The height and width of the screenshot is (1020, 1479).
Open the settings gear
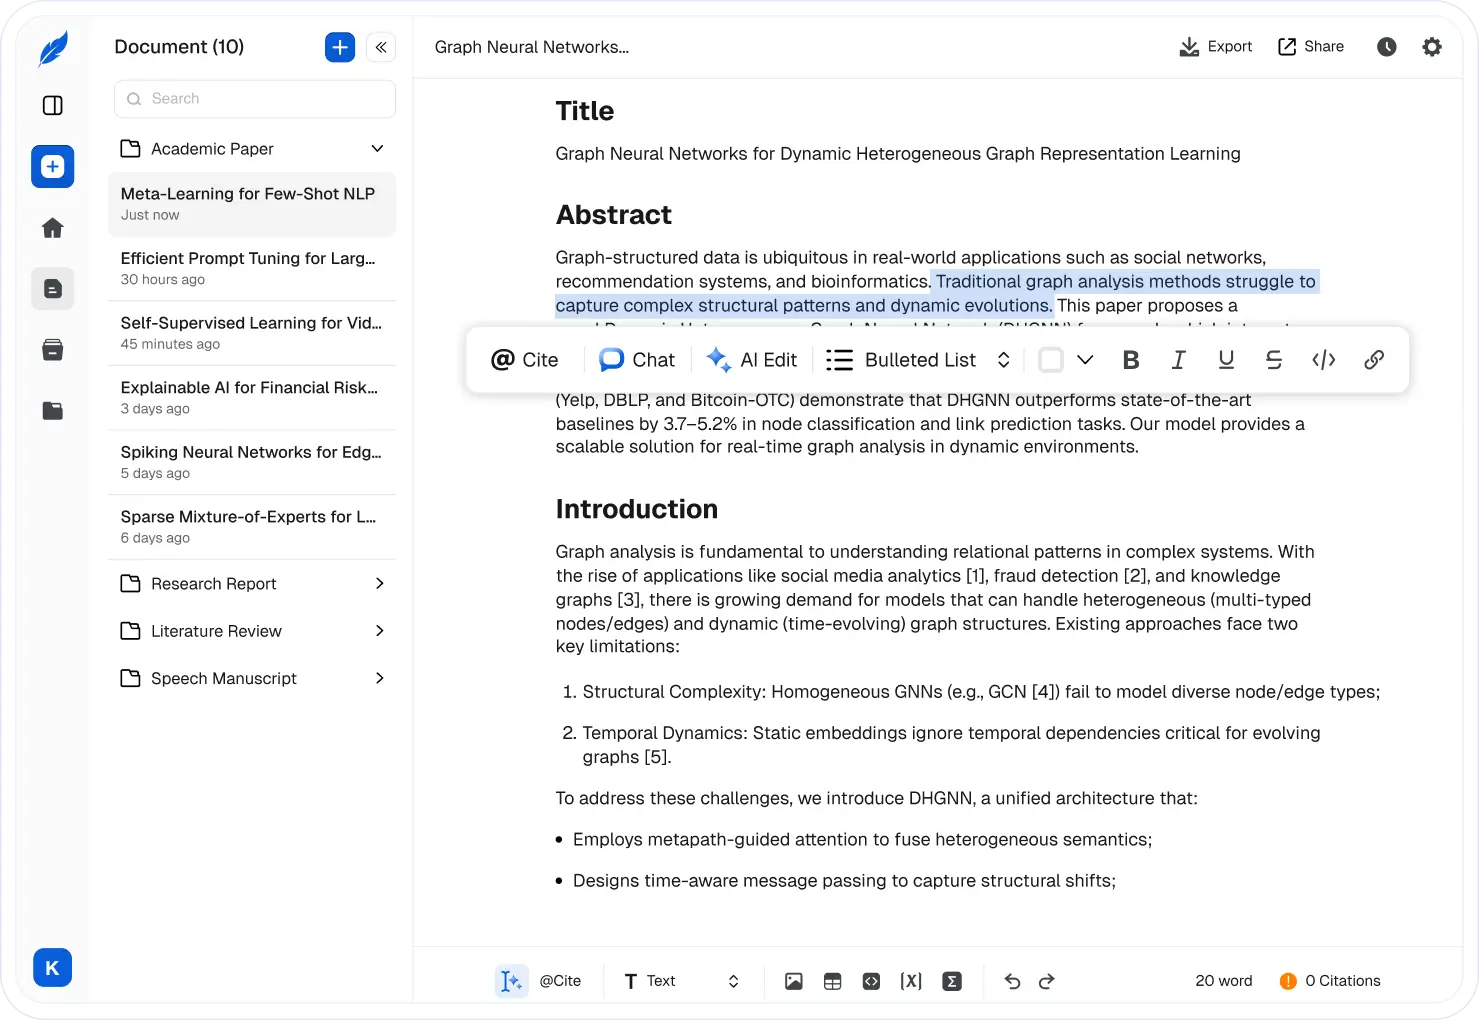click(x=1432, y=47)
